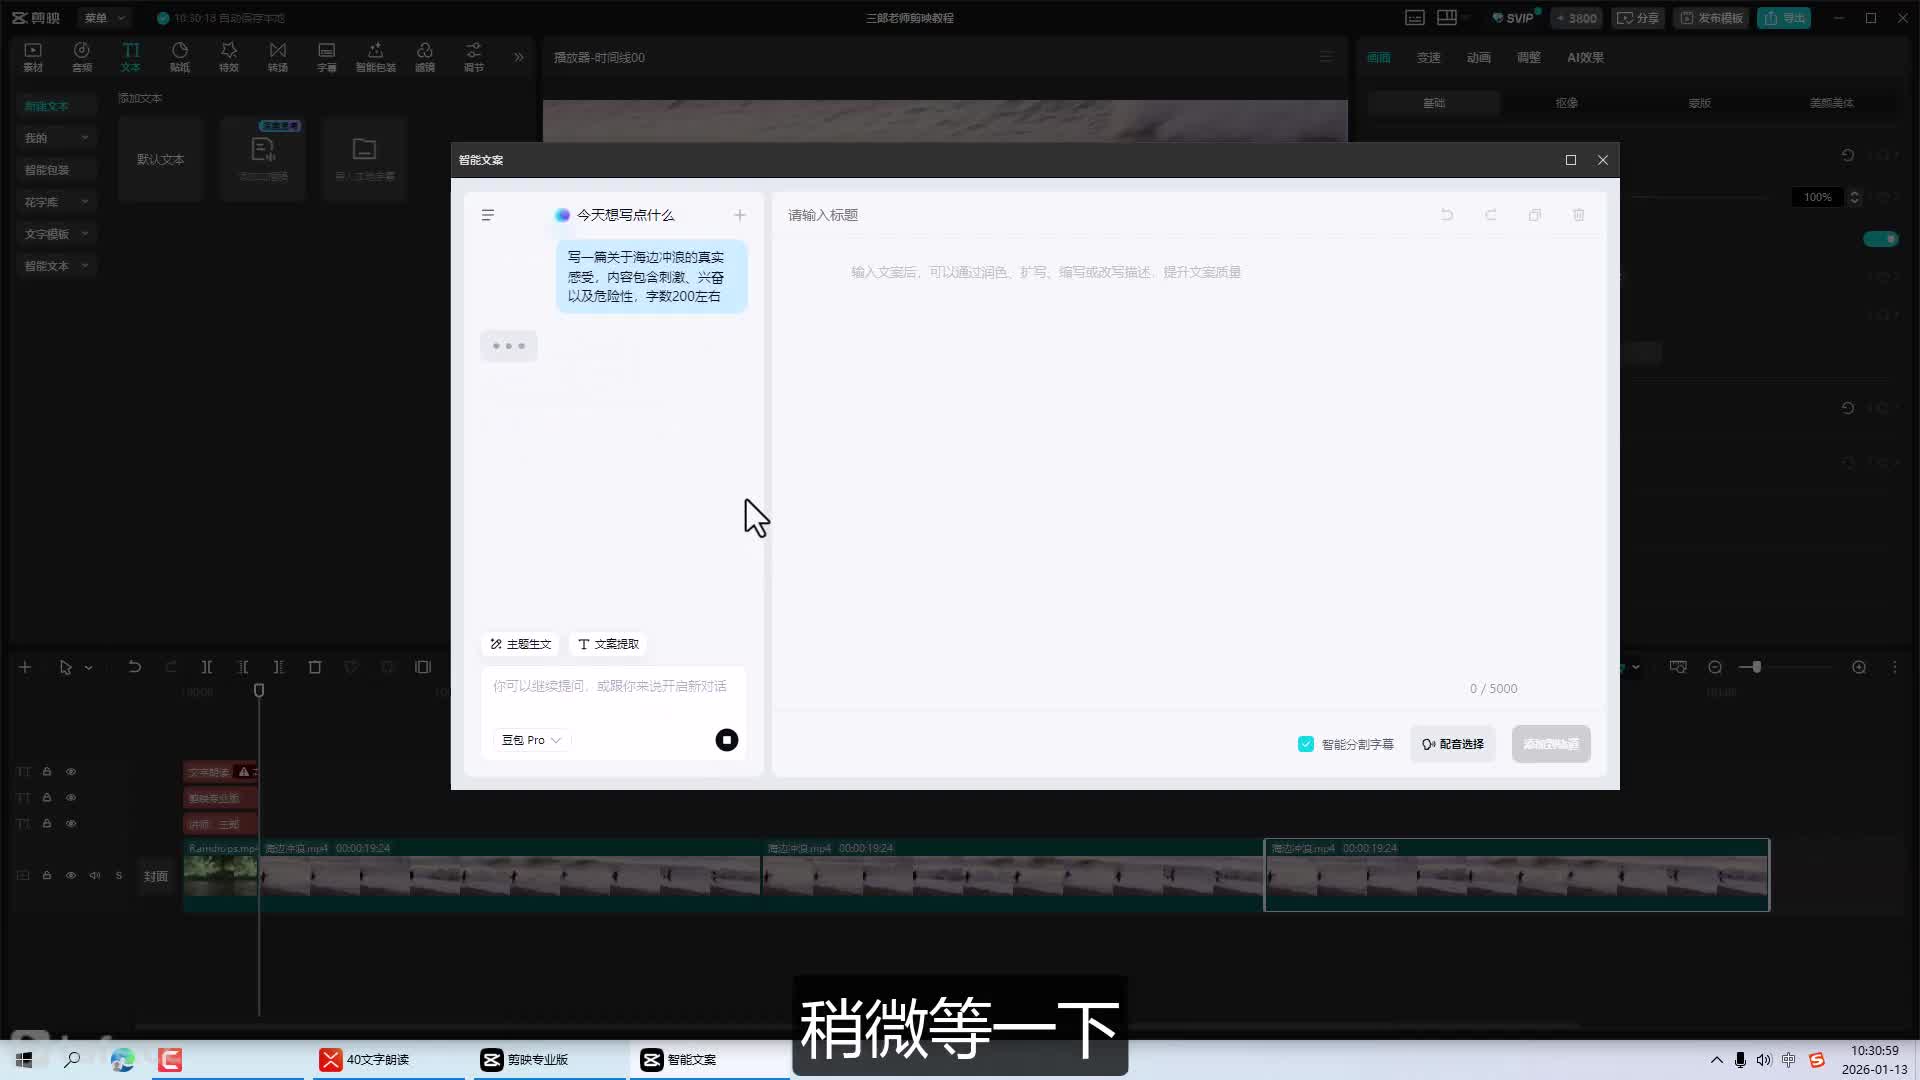The height and width of the screenshot is (1080, 1920).
Task: Toggle 智能分割字幕 checkbox
Action: [1306, 744]
